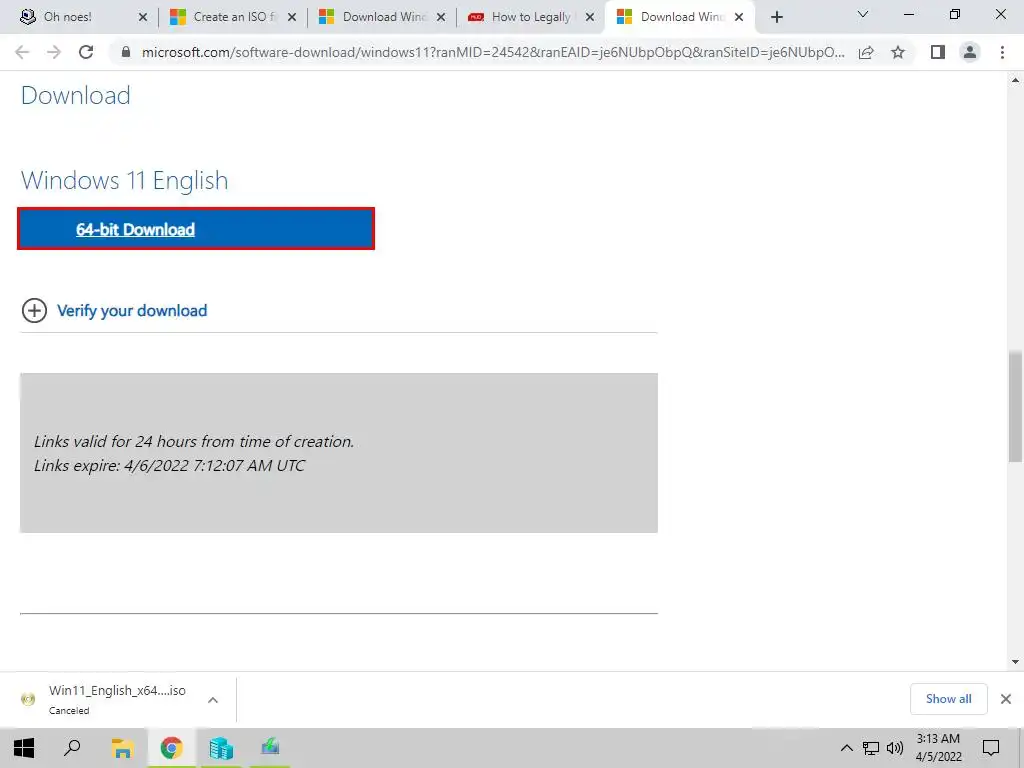1024x768 pixels.
Task: Reload the current page
Action: coord(86,52)
